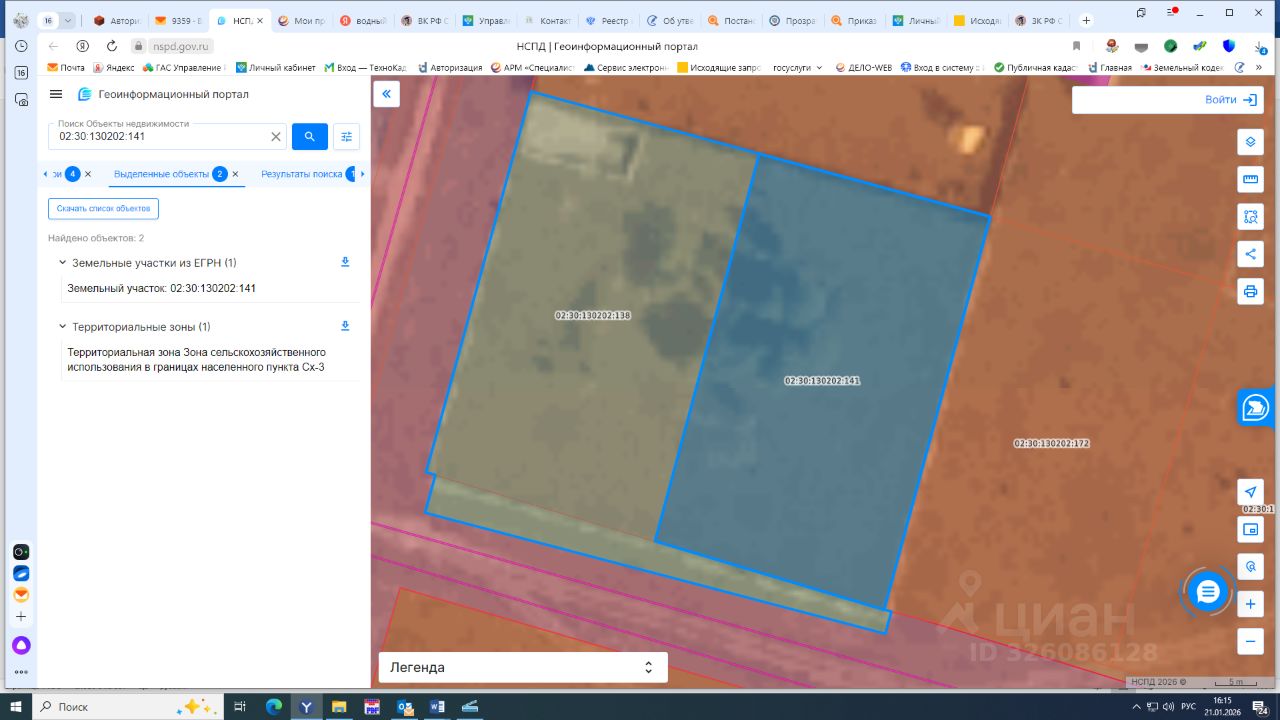Click the 02:30:130202:172 parcel label on map
The height and width of the screenshot is (720, 1280).
[x=1051, y=443]
